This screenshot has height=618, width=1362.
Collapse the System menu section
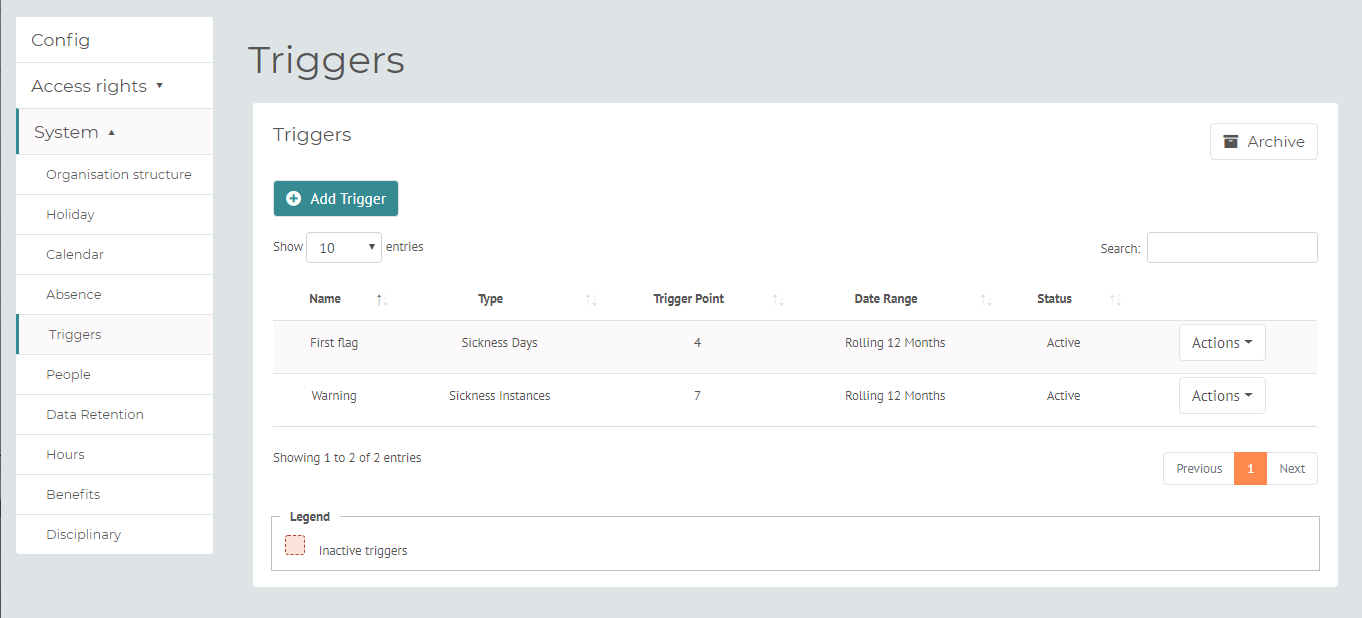tap(114, 132)
